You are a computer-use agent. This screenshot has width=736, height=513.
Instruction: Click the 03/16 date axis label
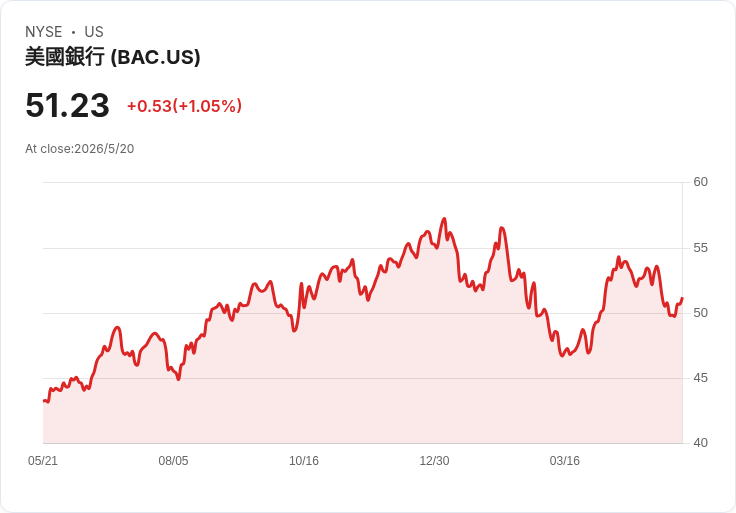pyautogui.click(x=565, y=461)
